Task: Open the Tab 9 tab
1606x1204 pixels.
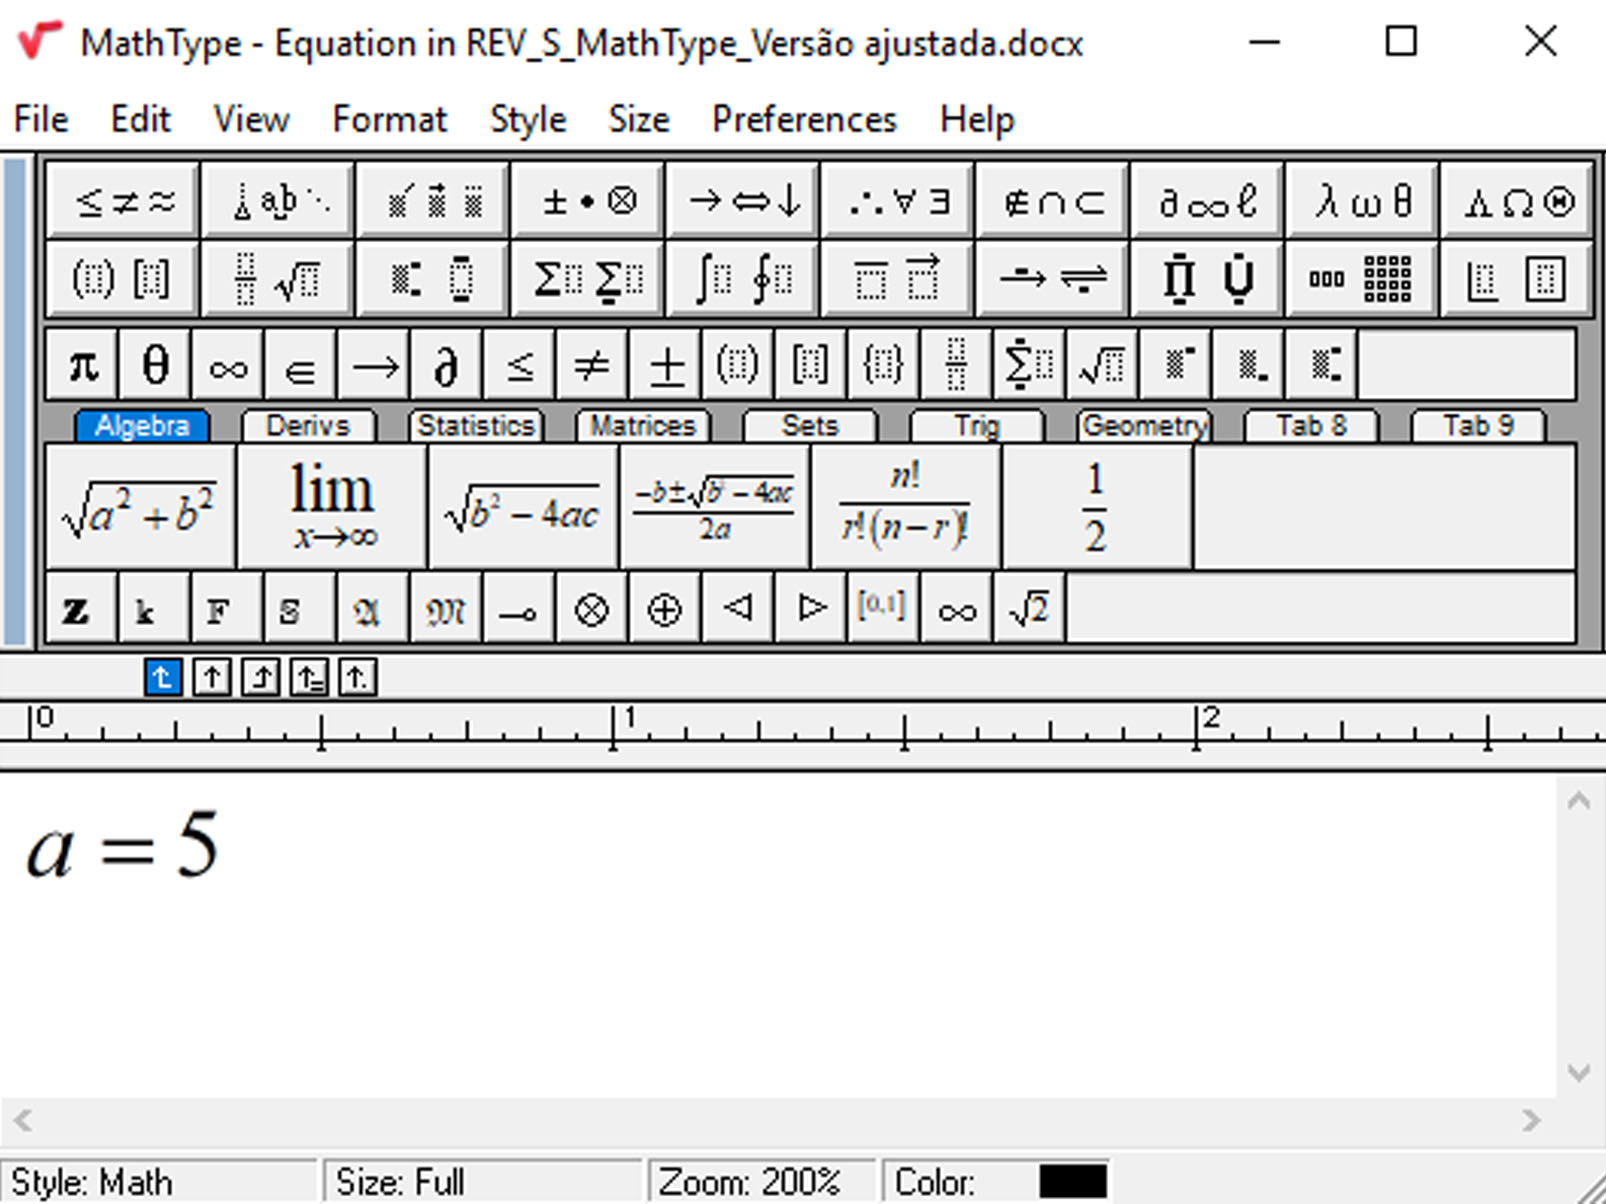Action: tap(1478, 426)
